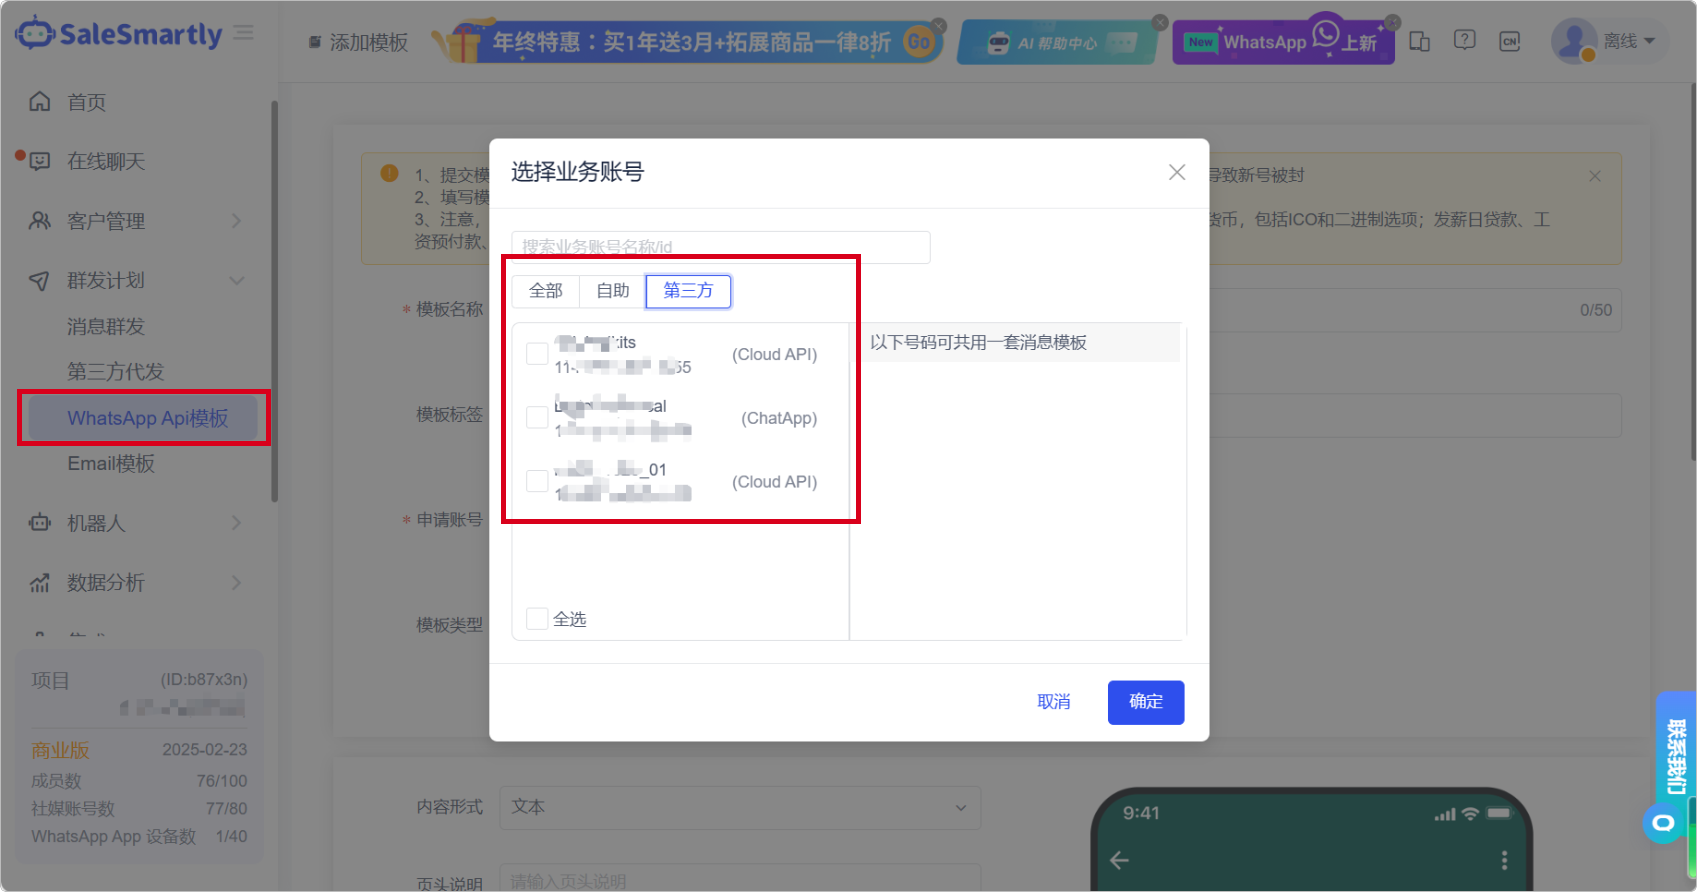The height and width of the screenshot is (892, 1697).
Task: Focus the 搜索业务账号名称/id search field
Action: tap(721, 247)
